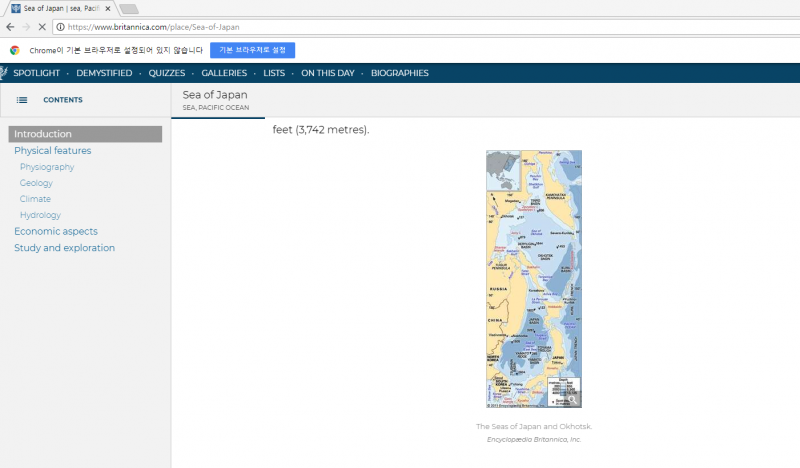Click the browser forward arrow
This screenshot has width=800, height=468.
pos(23,27)
